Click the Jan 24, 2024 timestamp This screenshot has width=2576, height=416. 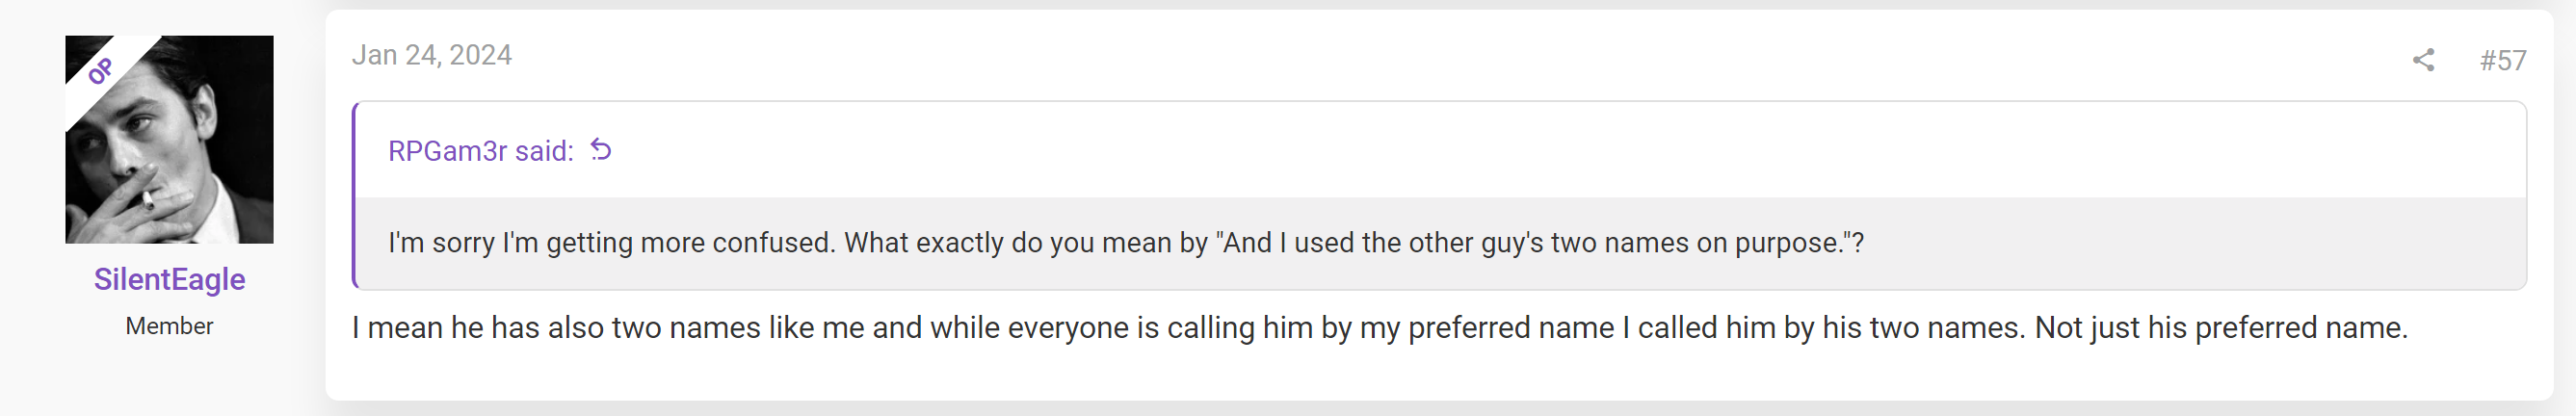432,55
